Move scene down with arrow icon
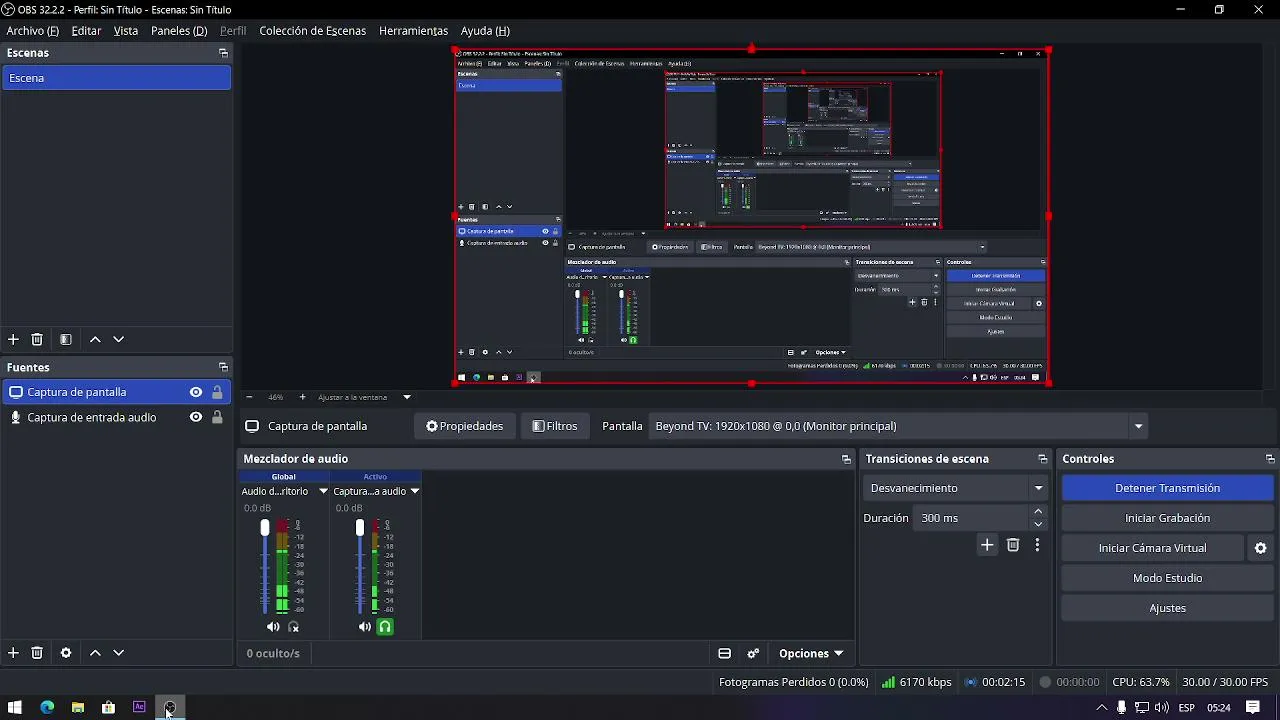This screenshot has height=720, width=1280. [x=118, y=340]
